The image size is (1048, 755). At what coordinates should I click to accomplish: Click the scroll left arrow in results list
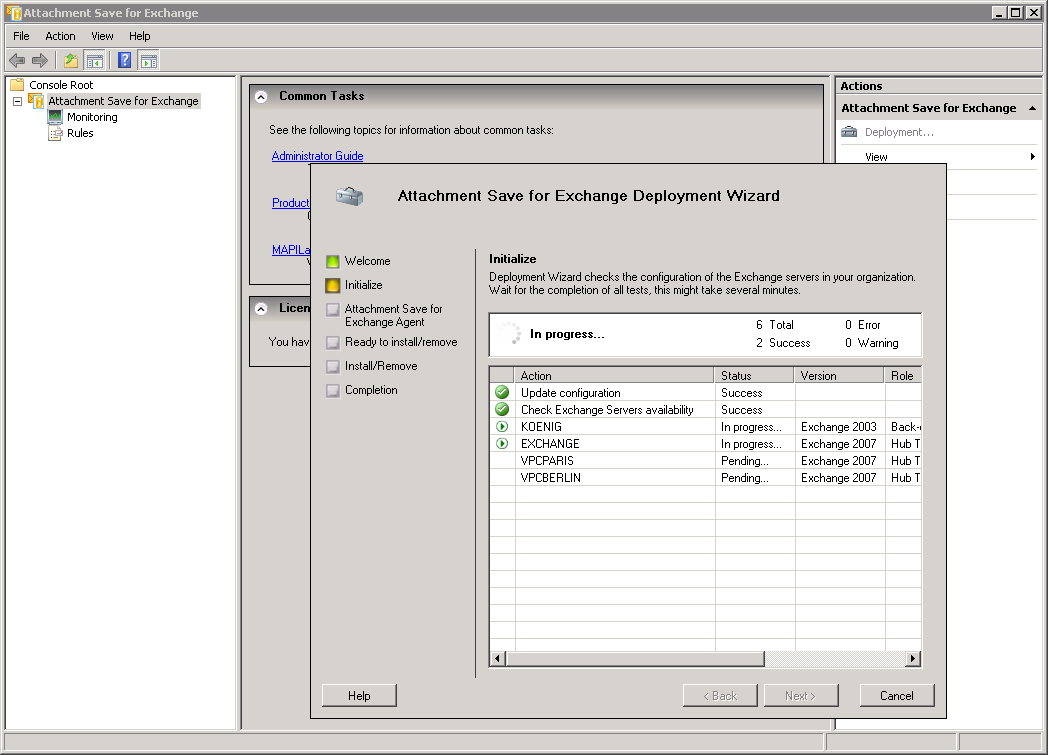click(x=497, y=659)
